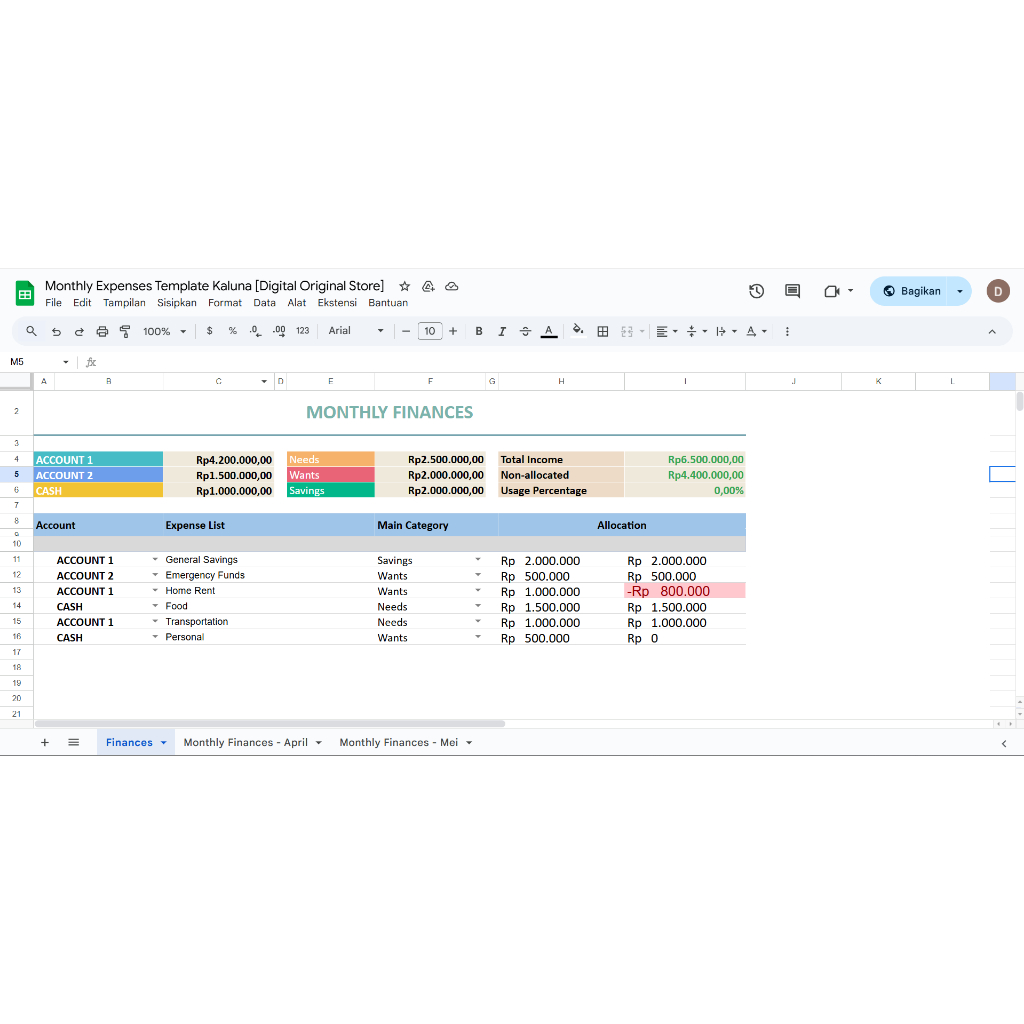Toggle bold formatting
This screenshot has height=1024, width=1024.
point(479,331)
